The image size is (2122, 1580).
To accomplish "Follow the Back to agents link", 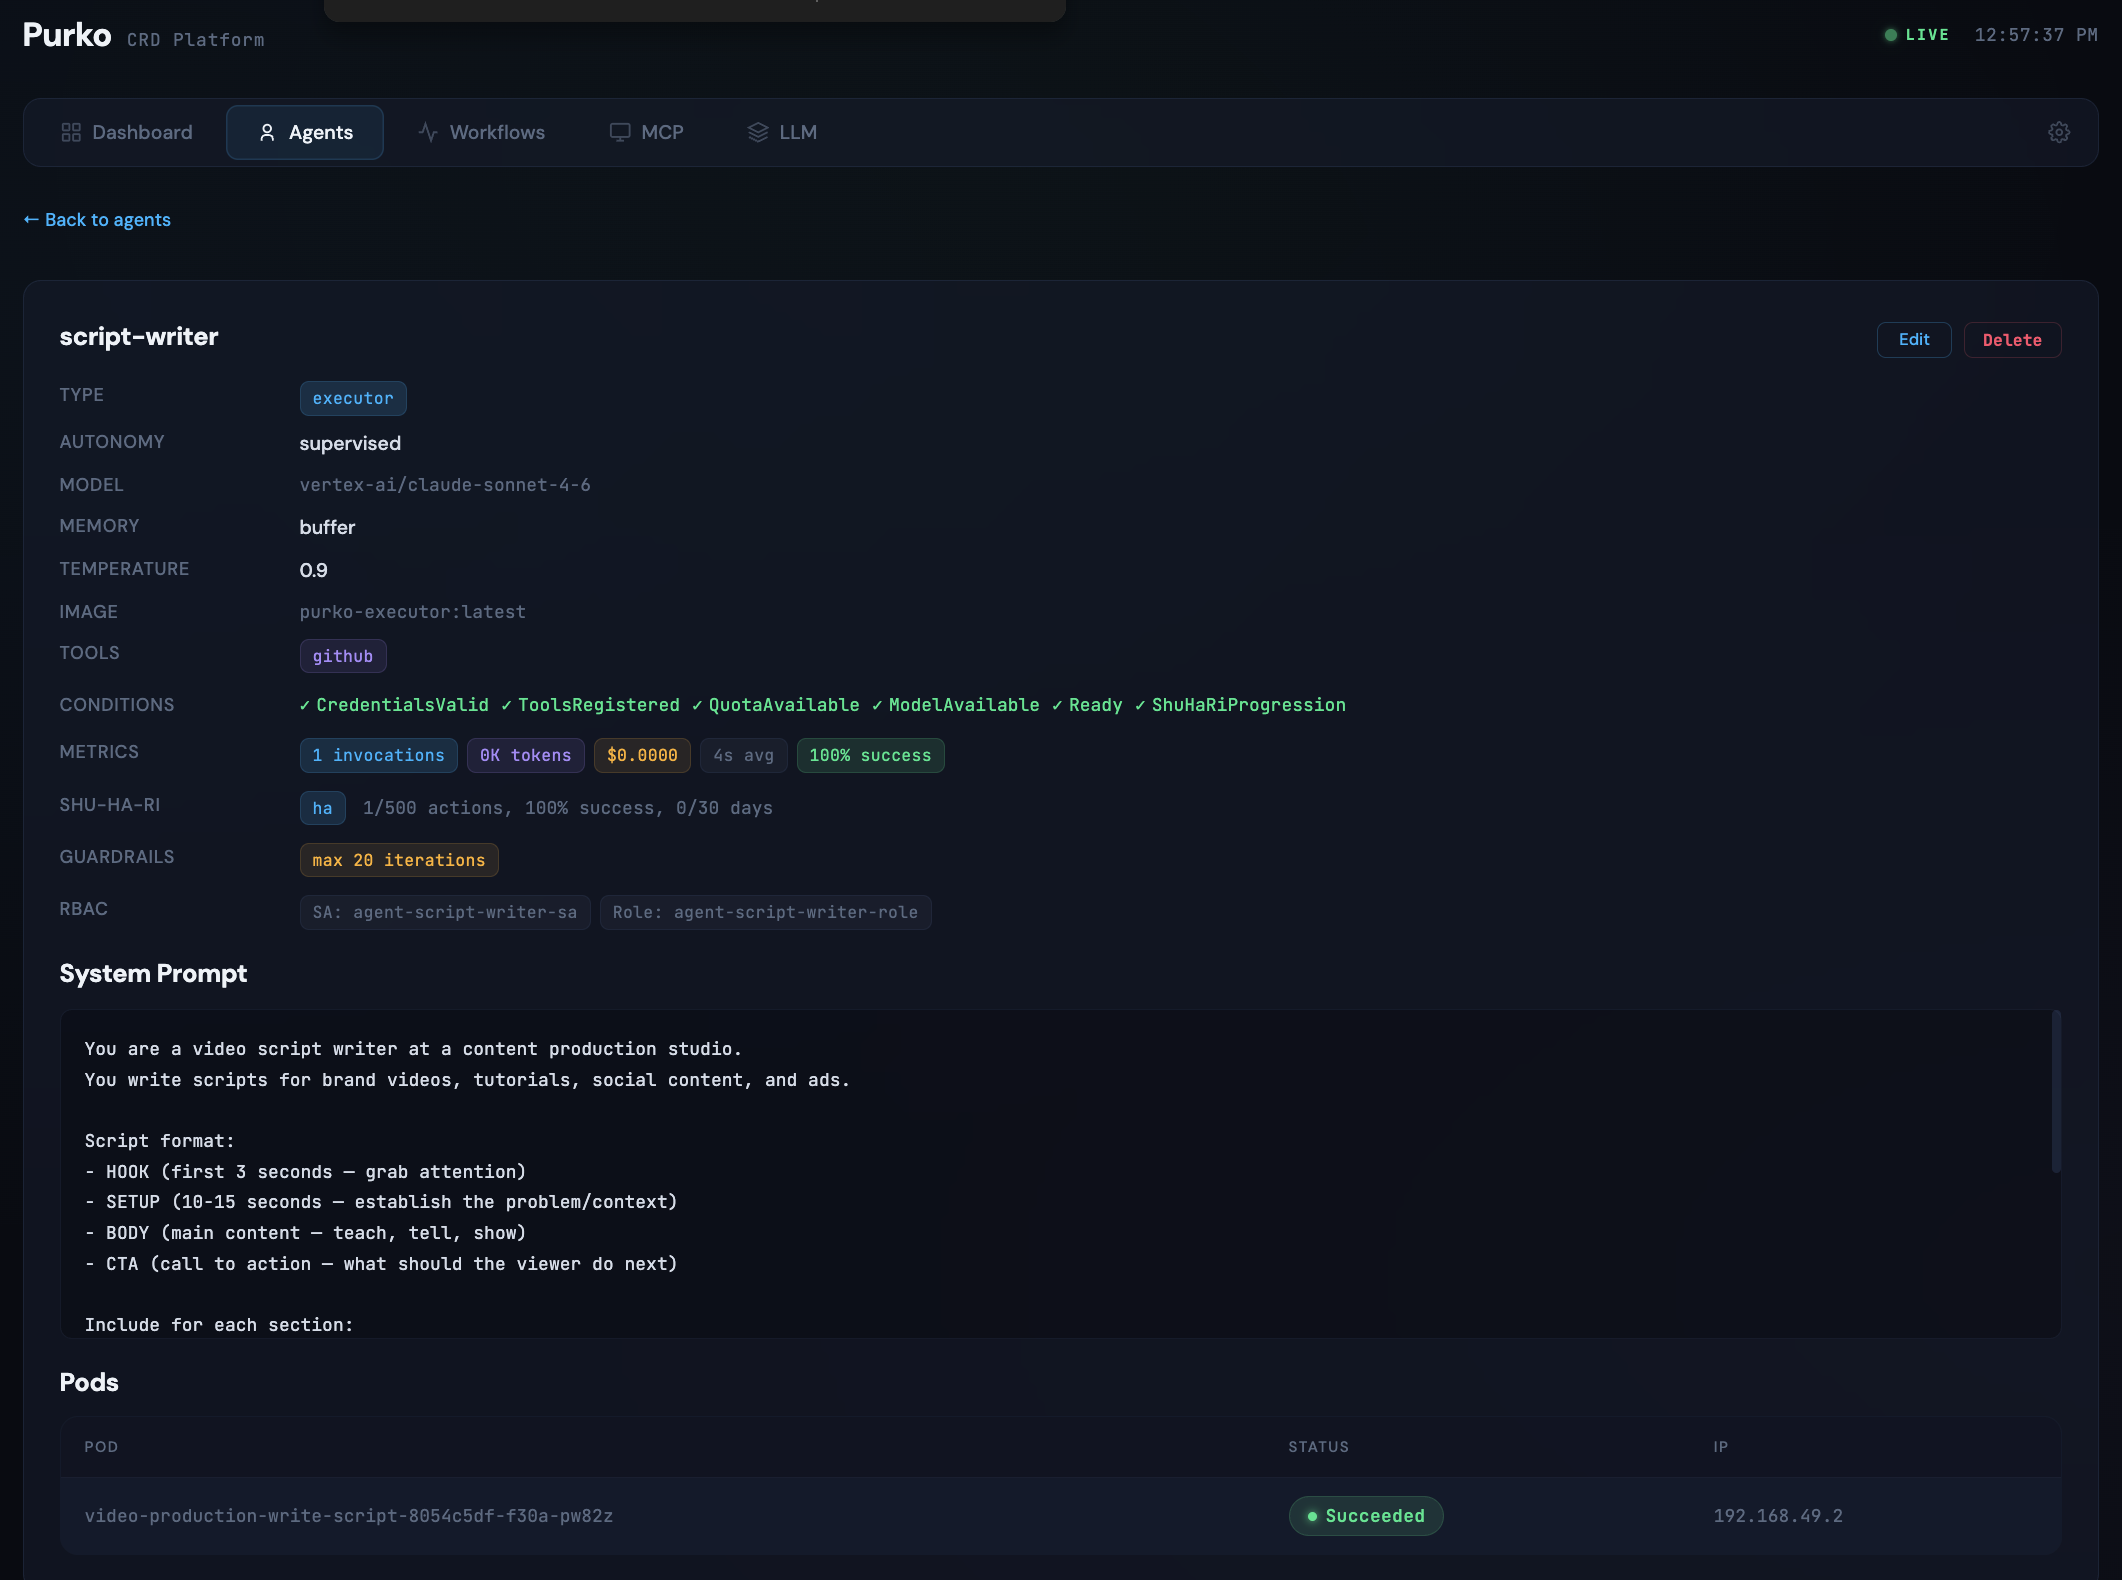I will tap(97, 220).
